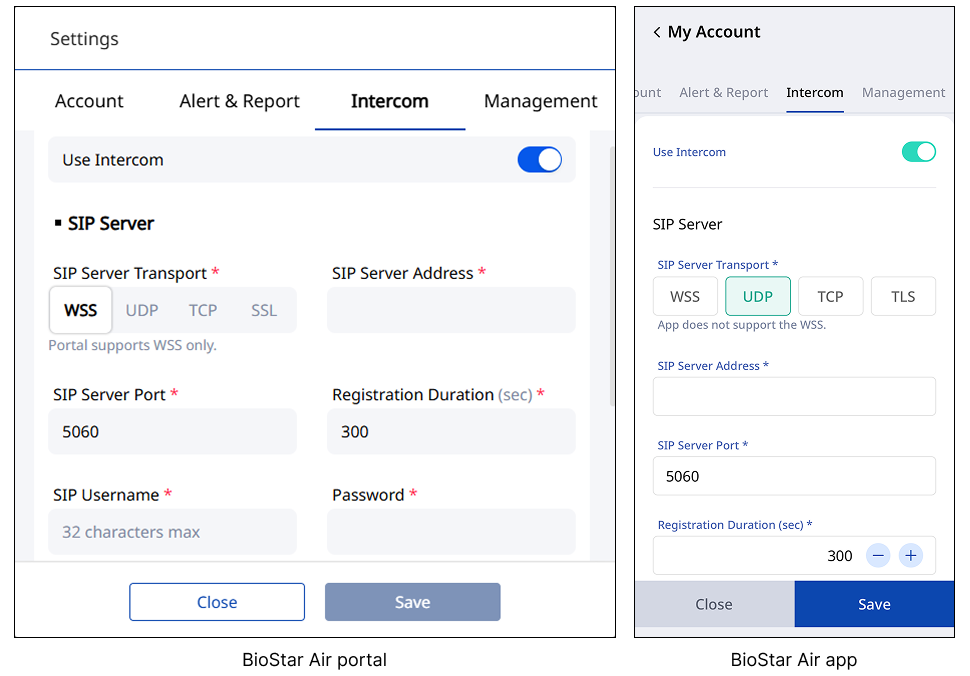This screenshot has width=970, height=676.
Task: Open the Management tab in the portal
Action: [x=540, y=101]
